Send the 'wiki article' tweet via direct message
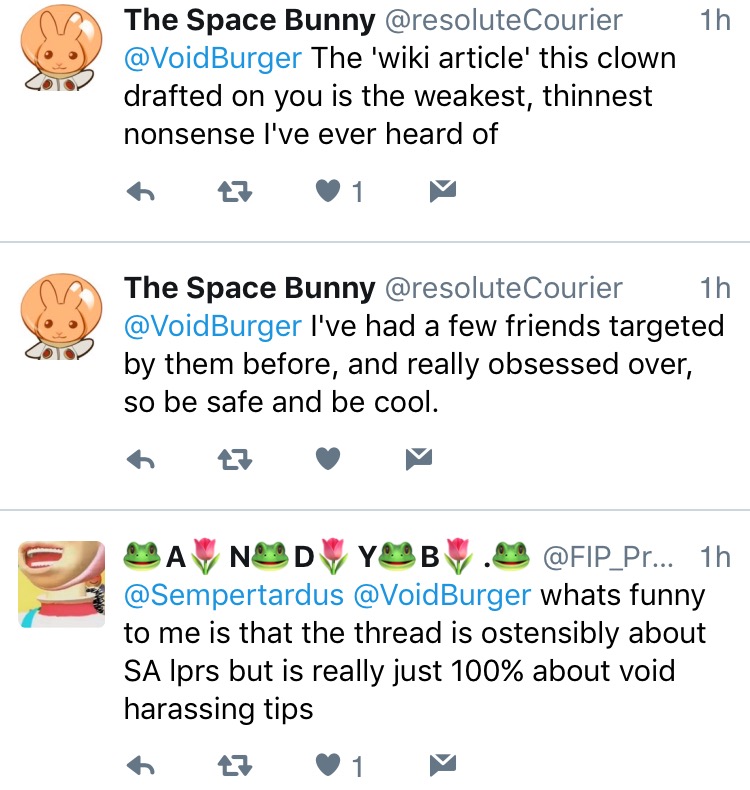The image size is (750, 790). pyautogui.click(x=443, y=190)
